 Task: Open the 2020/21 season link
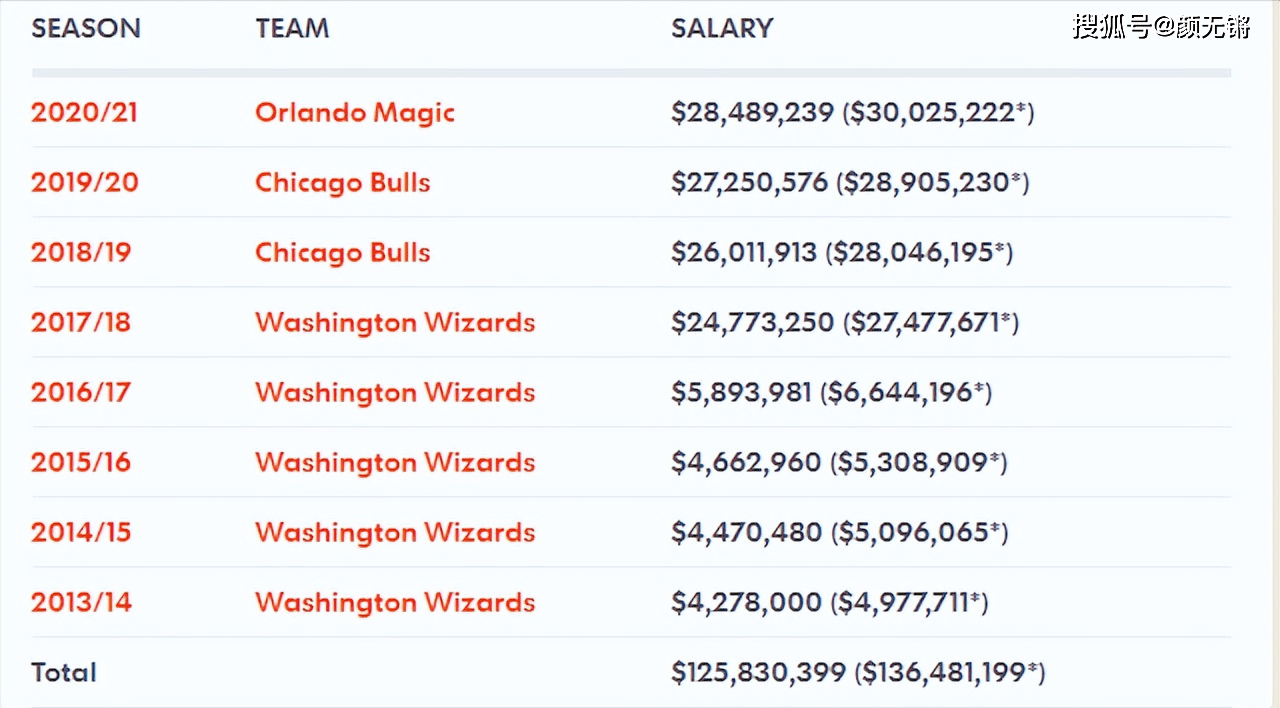[x=84, y=112]
